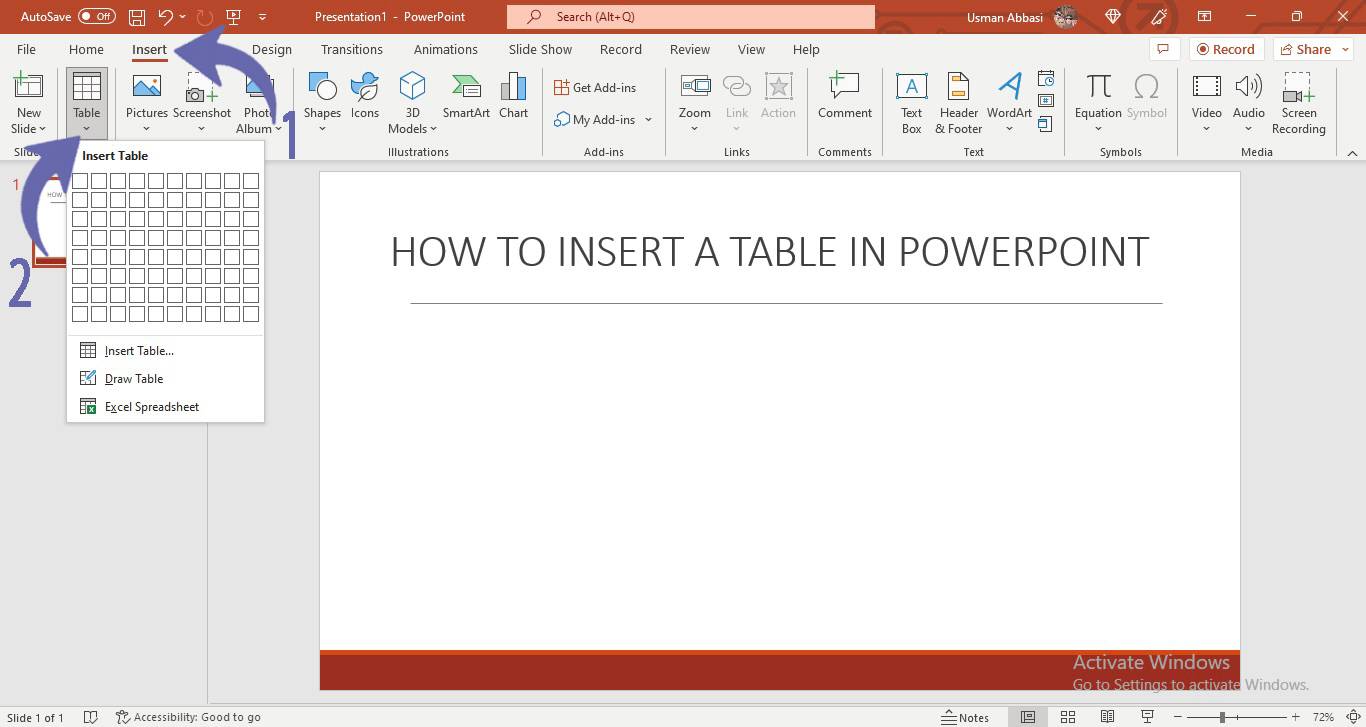Click the Undo arrow icon
Image resolution: width=1366 pixels, height=727 pixels.
(166, 17)
